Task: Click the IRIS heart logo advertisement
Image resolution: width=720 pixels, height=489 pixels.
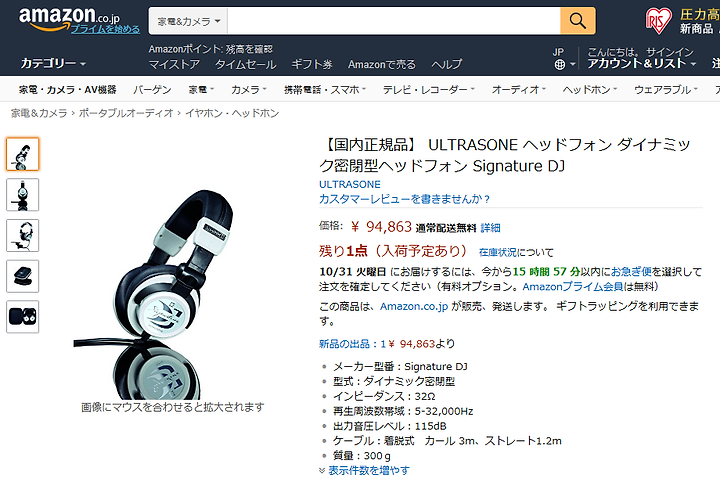Action: (x=658, y=20)
